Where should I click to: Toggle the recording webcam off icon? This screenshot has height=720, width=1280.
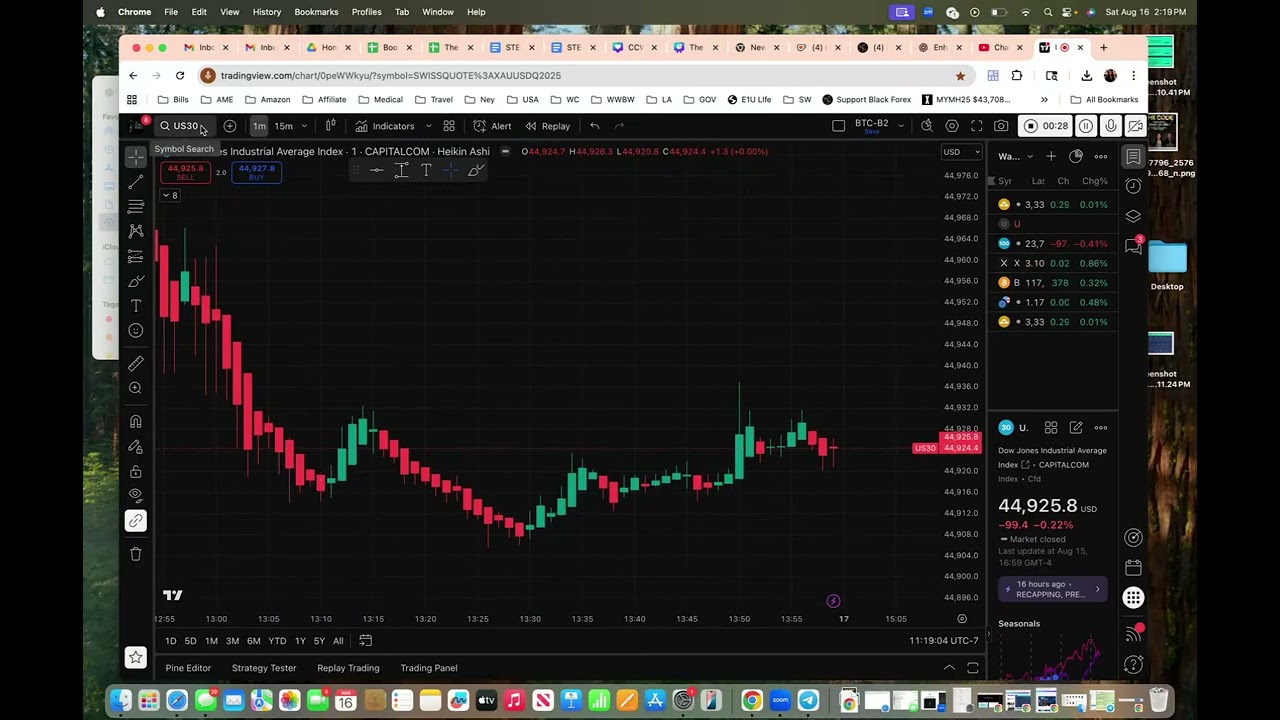coord(1135,126)
